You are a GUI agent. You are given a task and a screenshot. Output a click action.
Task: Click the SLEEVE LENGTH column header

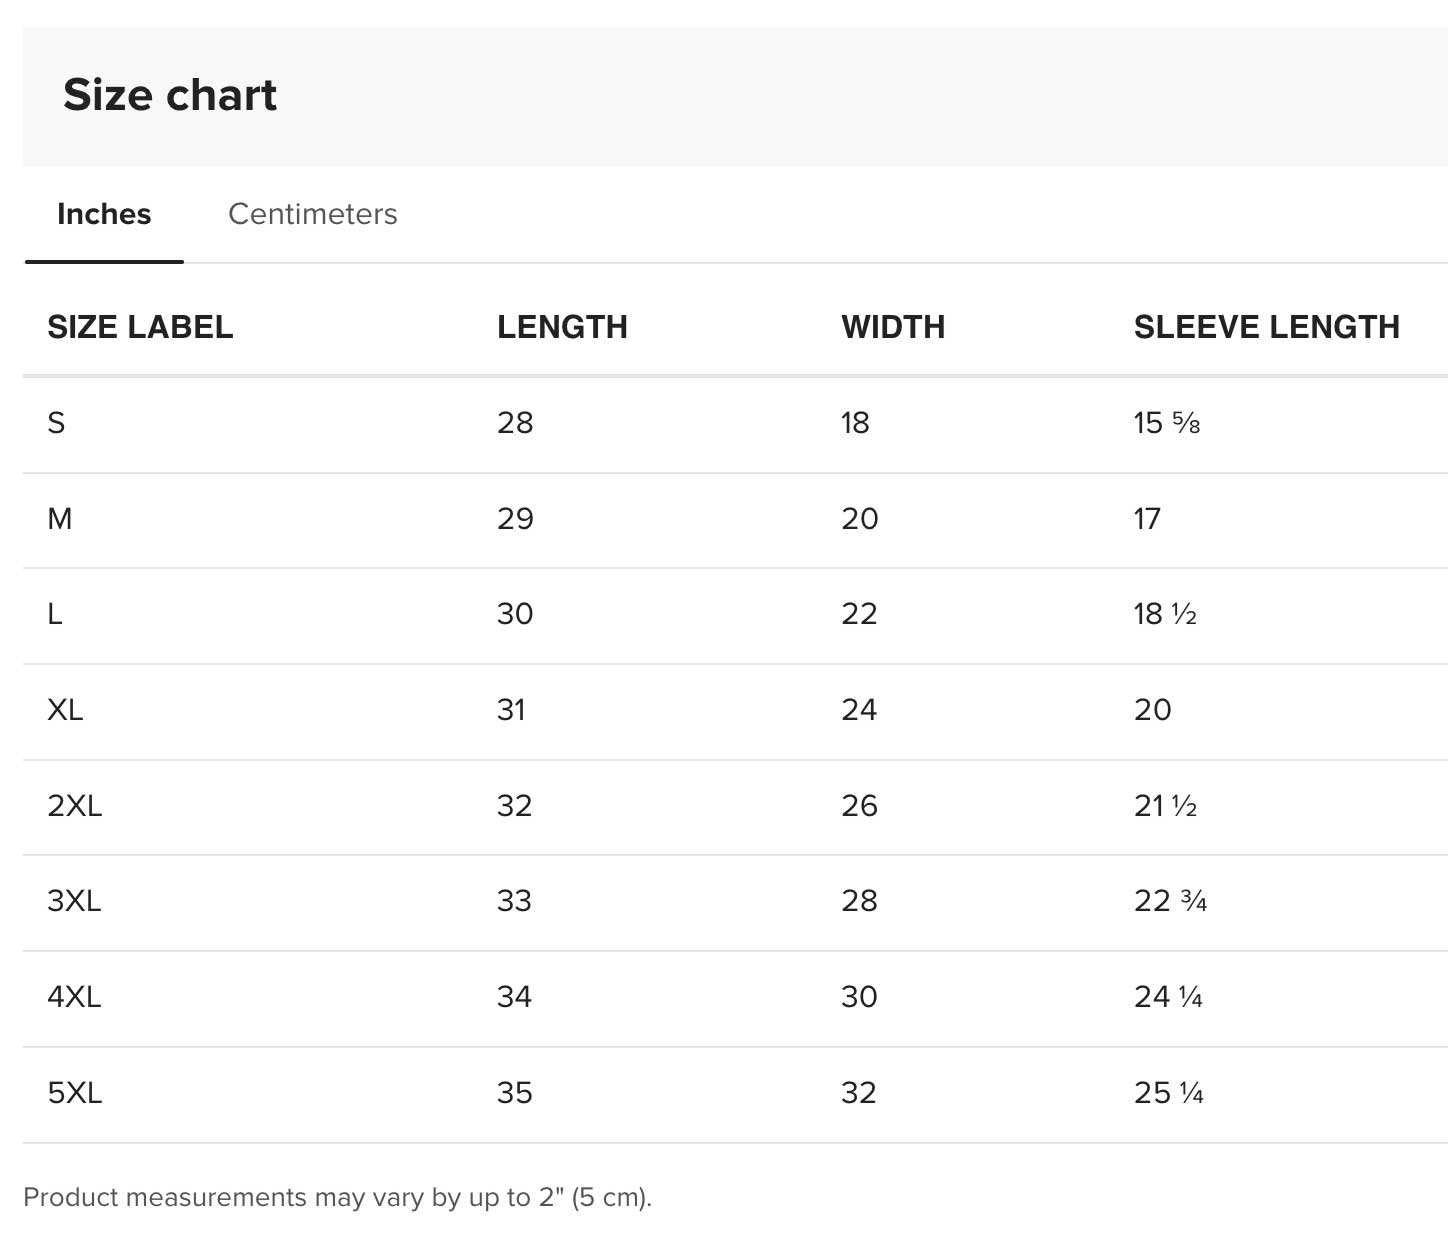(1266, 327)
